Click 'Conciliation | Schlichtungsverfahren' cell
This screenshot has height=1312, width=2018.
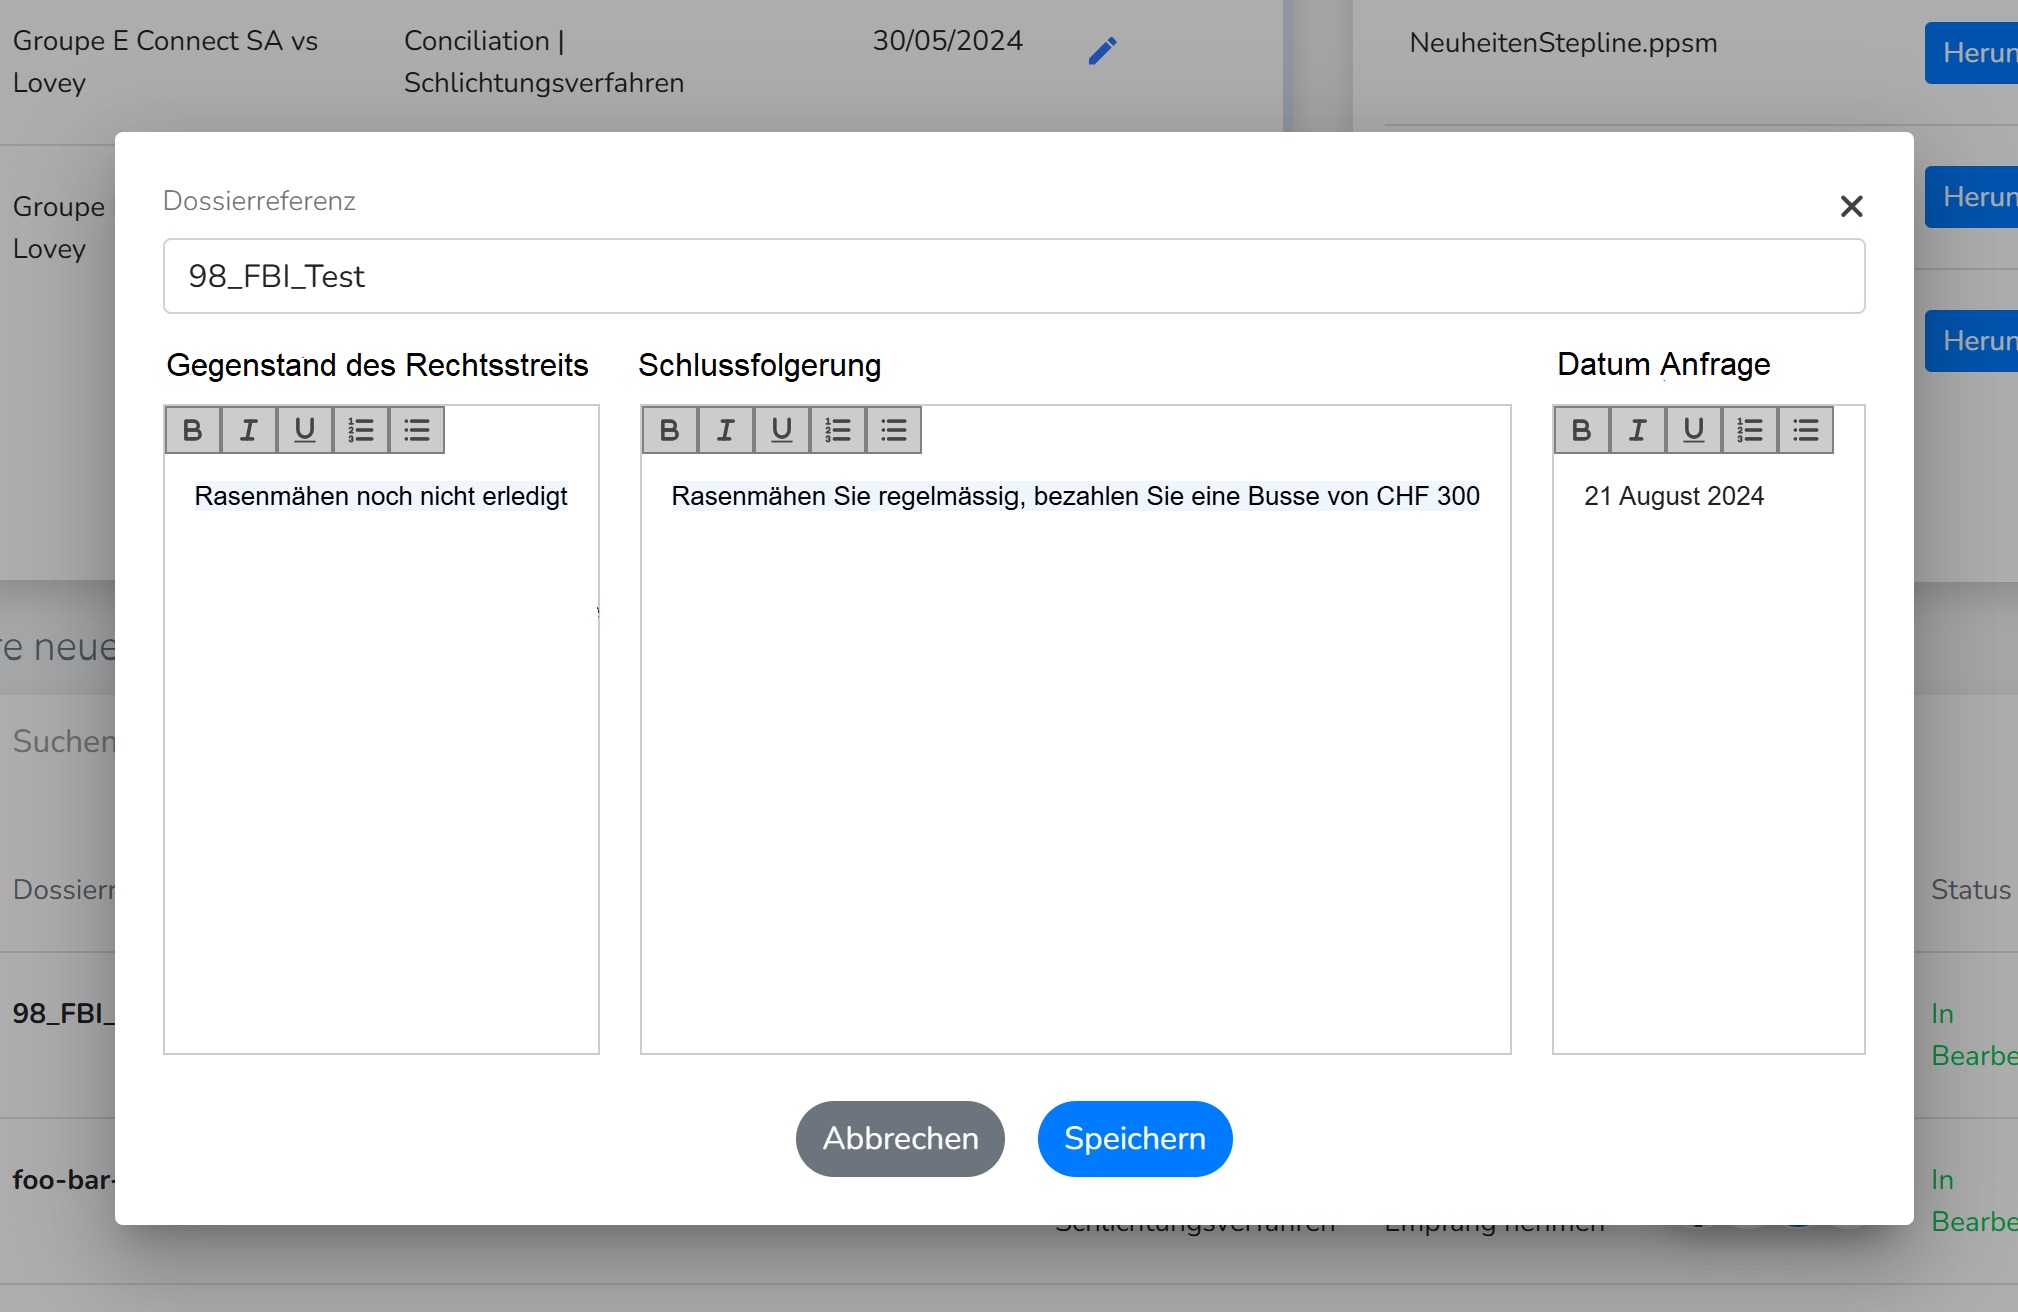tap(544, 62)
